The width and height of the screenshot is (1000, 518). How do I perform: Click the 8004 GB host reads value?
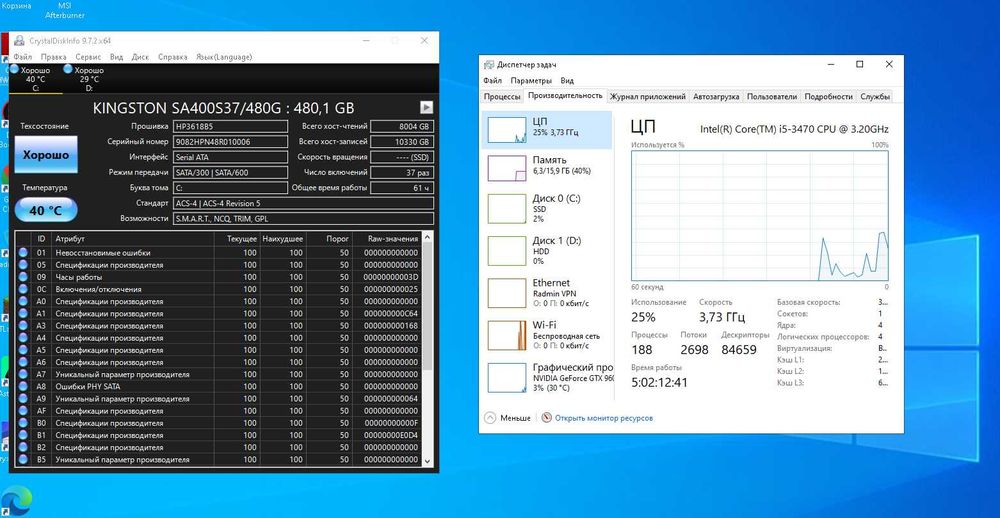[x=402, y=126]
